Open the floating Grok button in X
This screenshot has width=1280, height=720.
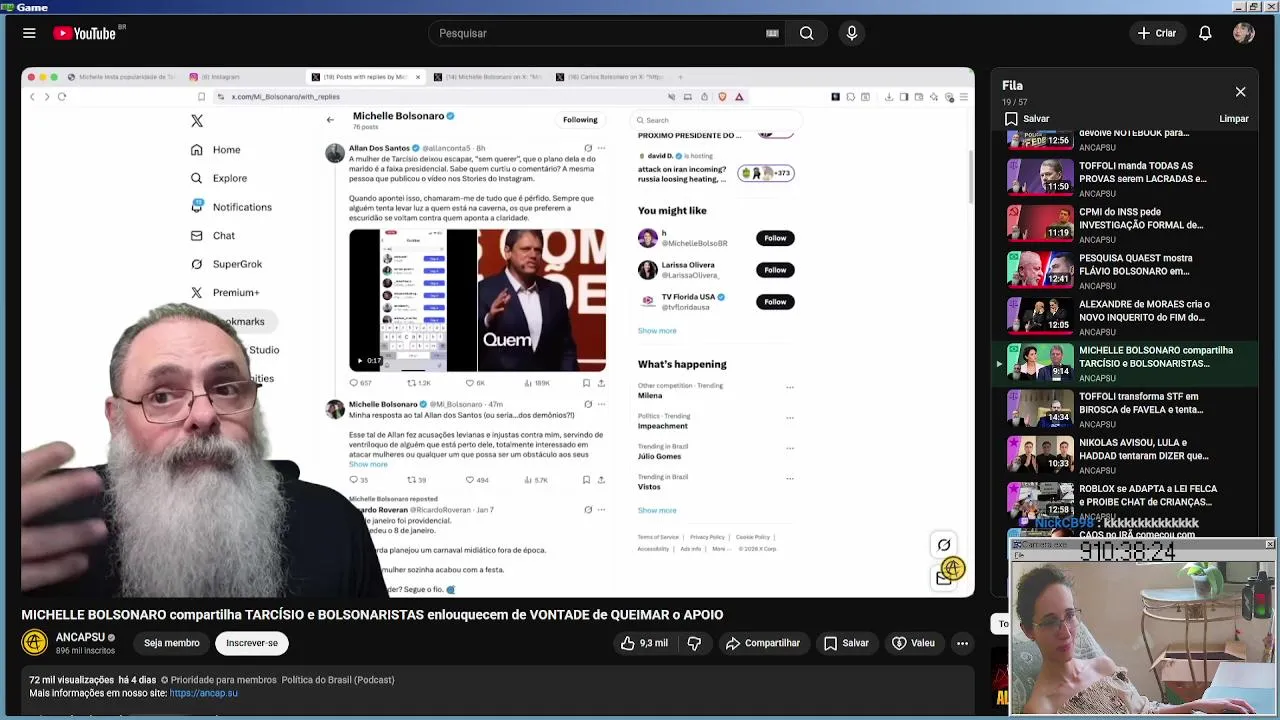click(x=943, y=545)
